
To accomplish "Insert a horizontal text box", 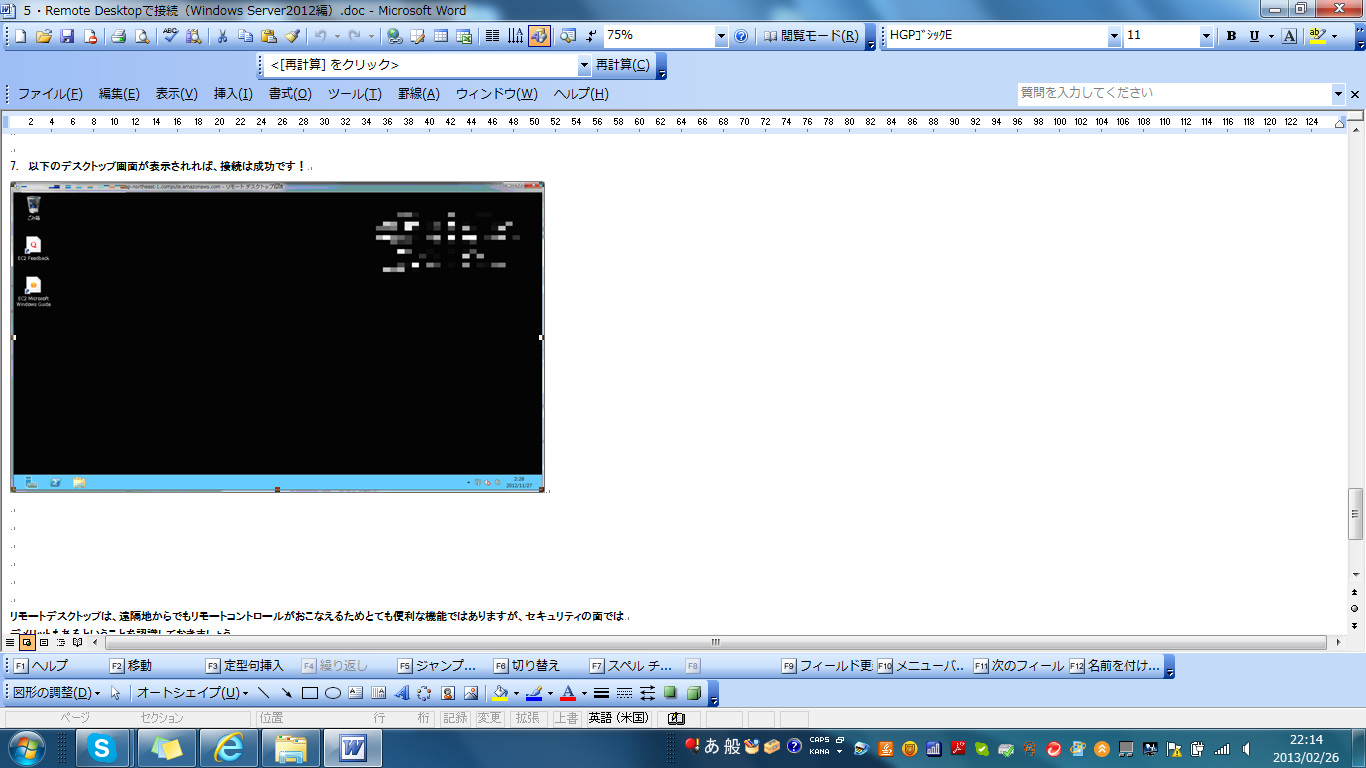I will 356,693.
